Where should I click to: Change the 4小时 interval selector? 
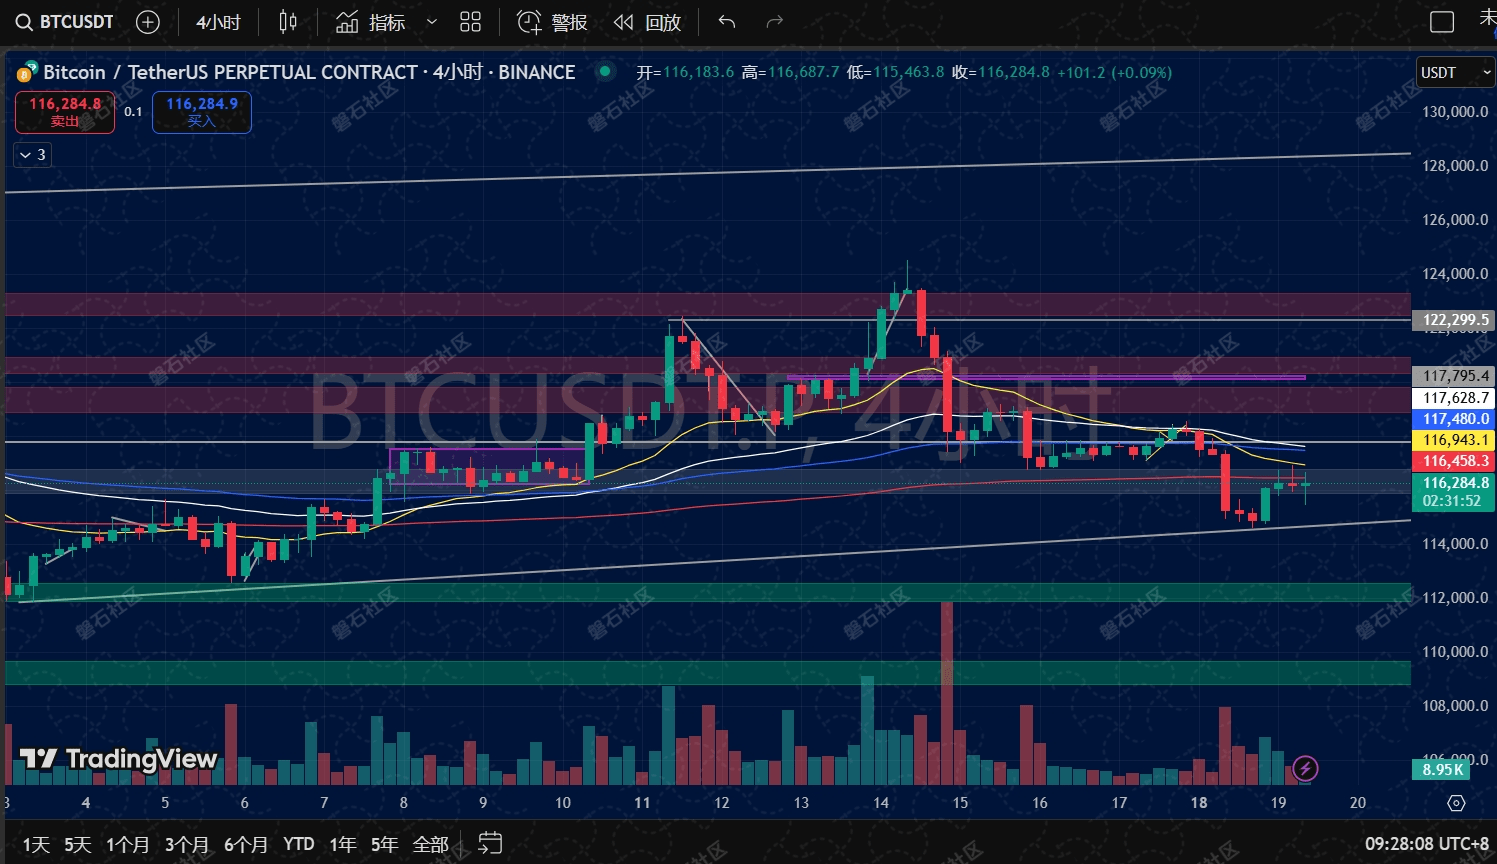tap(218, 22)
